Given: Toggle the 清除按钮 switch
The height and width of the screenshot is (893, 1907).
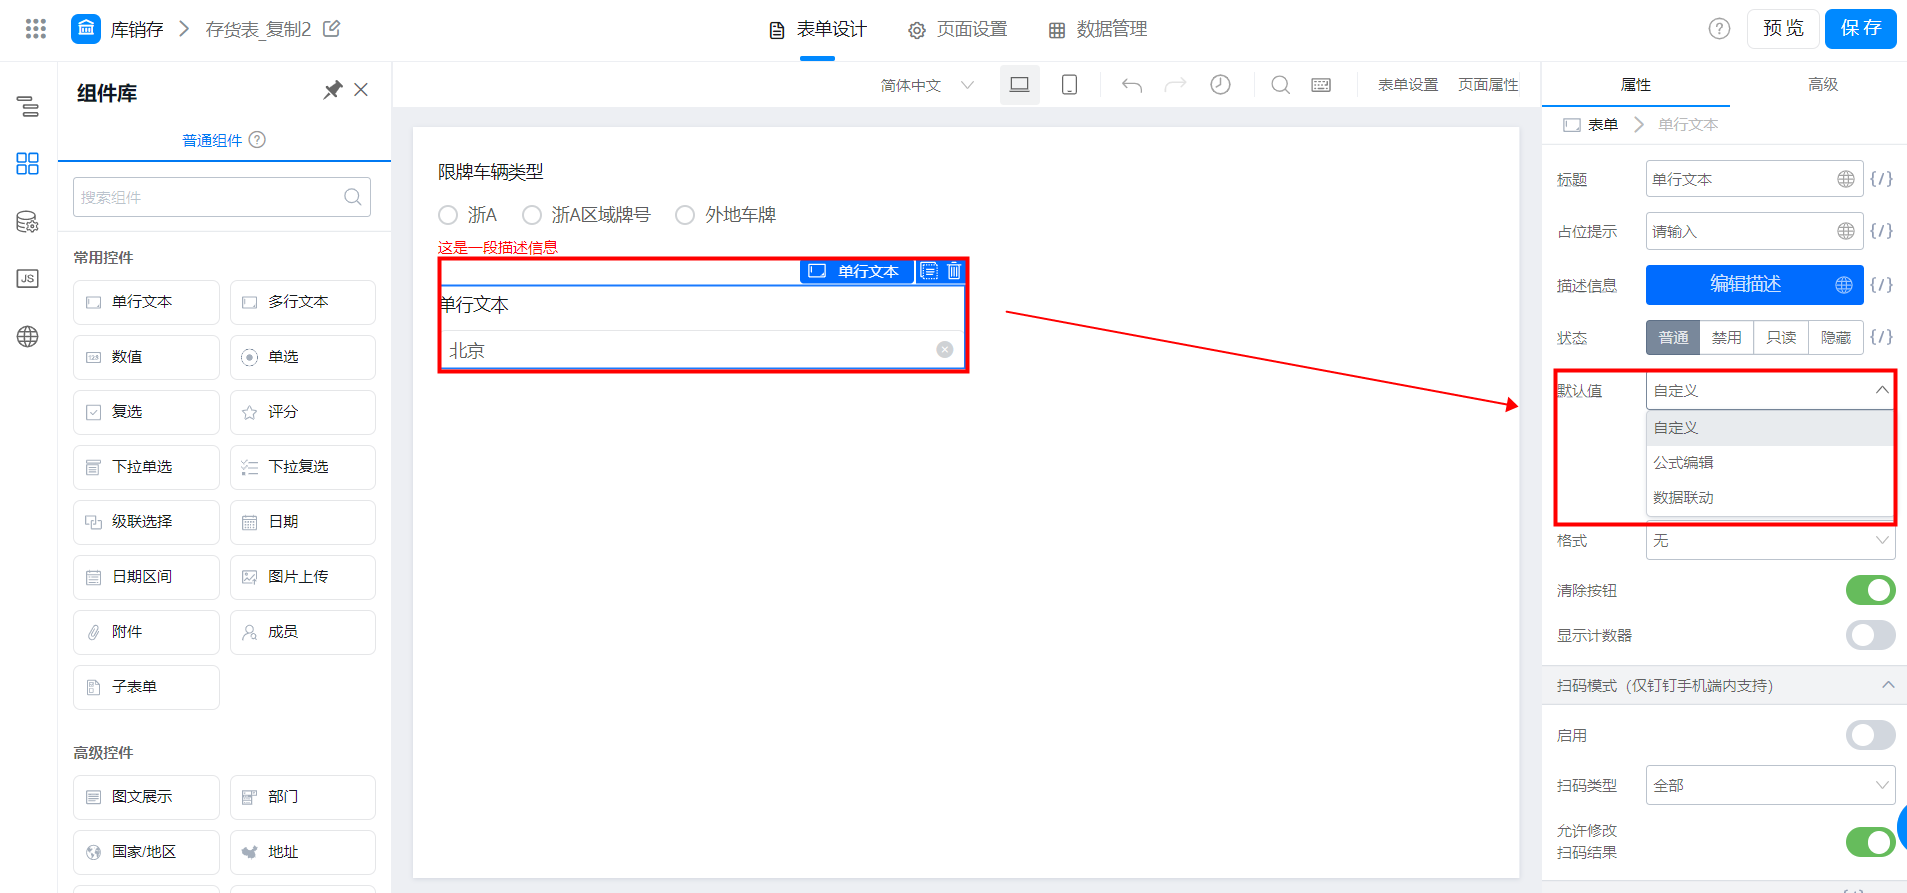Looking at the screenshot, I should tap(1870, 590).
